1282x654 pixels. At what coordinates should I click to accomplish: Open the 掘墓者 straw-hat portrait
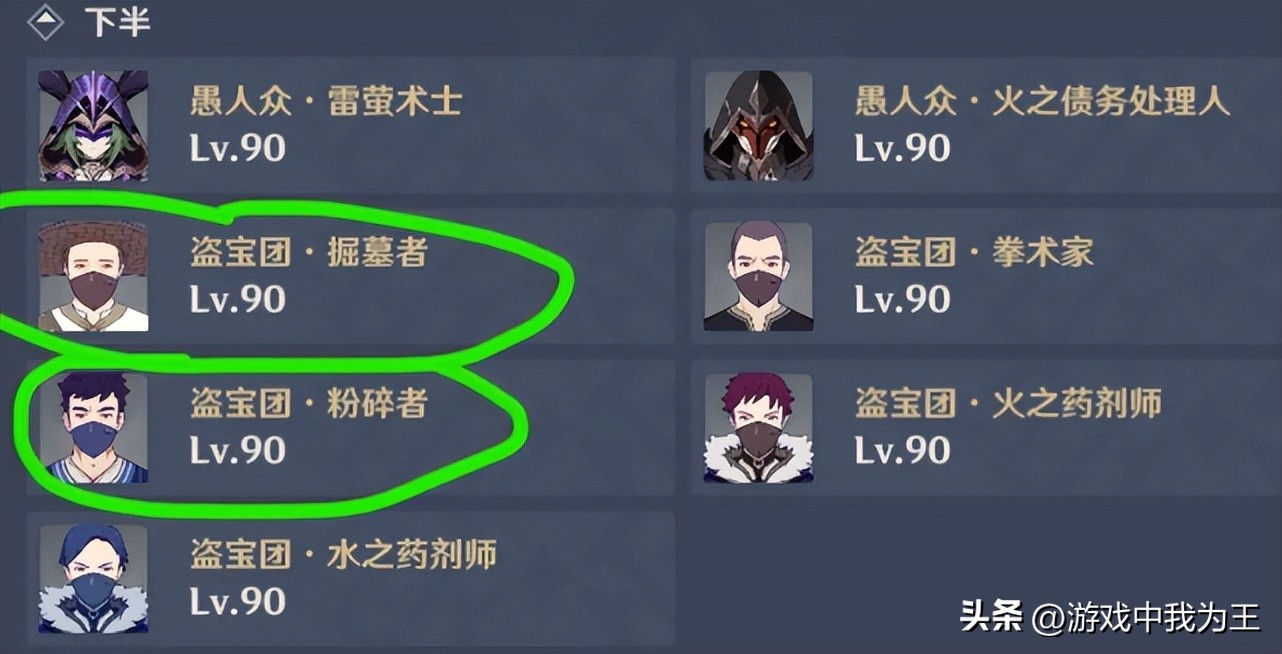pyautogui.click(x=93, y=277)
